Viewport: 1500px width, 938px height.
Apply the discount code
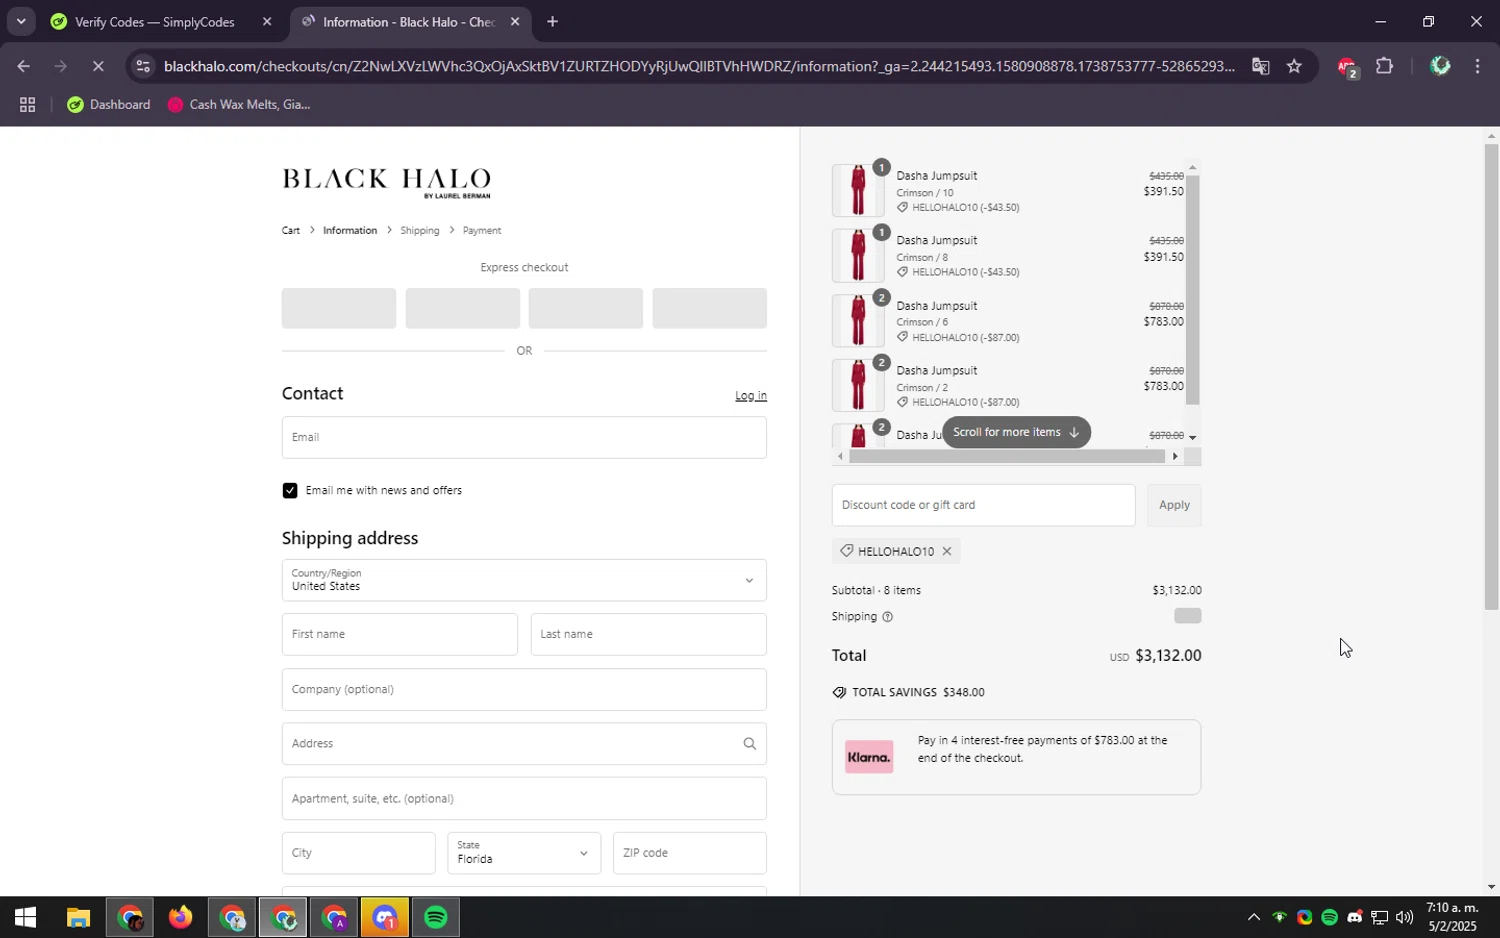point(1174,505)
